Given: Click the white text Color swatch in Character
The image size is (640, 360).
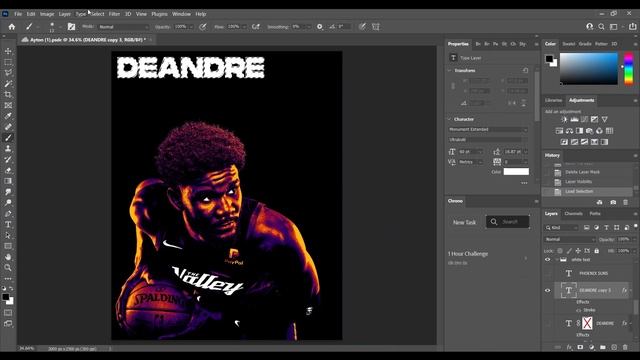Looking at the screenshot, I should pyautogui.click(x=516, y=172).
